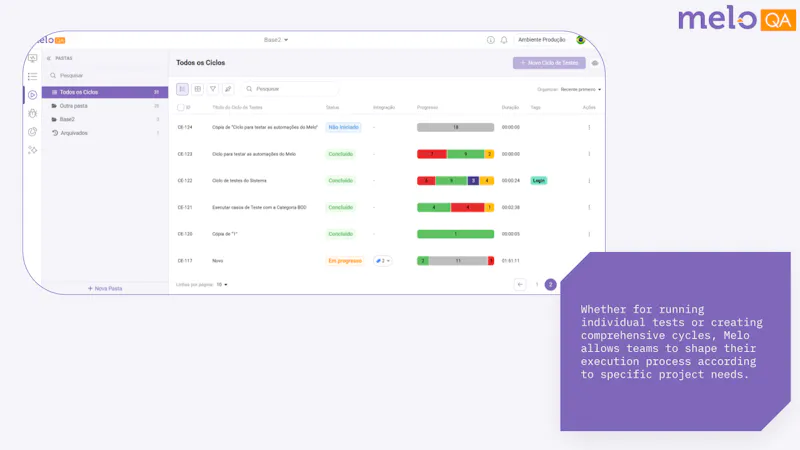
Task: Click the folder search field in Pastas
Action: tap(105, 76)
